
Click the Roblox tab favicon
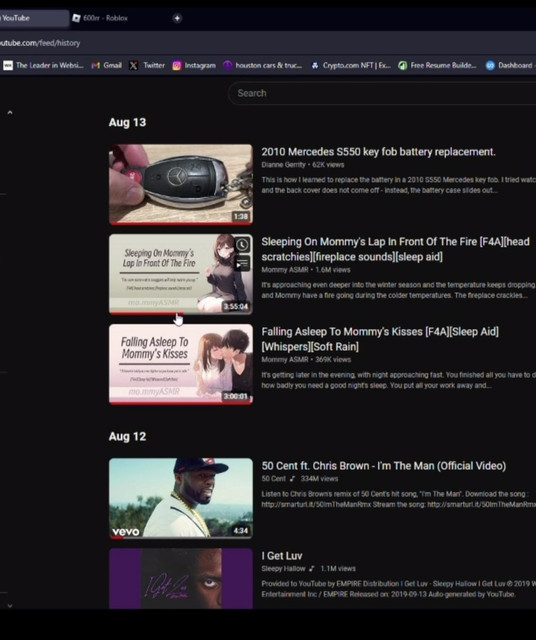pos(76,18)
